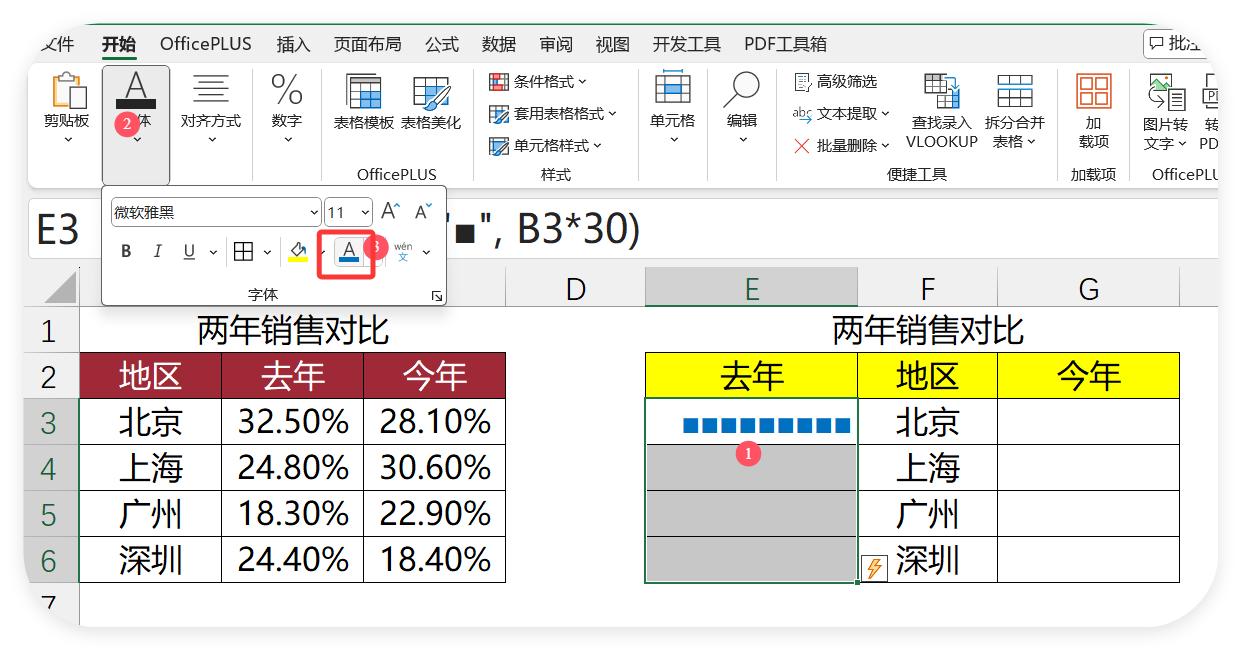The height and width of the screenshot is (650, 1241).
Task: Click the 拆分合并表格 tool
Action: click(x=1015, y=111)
